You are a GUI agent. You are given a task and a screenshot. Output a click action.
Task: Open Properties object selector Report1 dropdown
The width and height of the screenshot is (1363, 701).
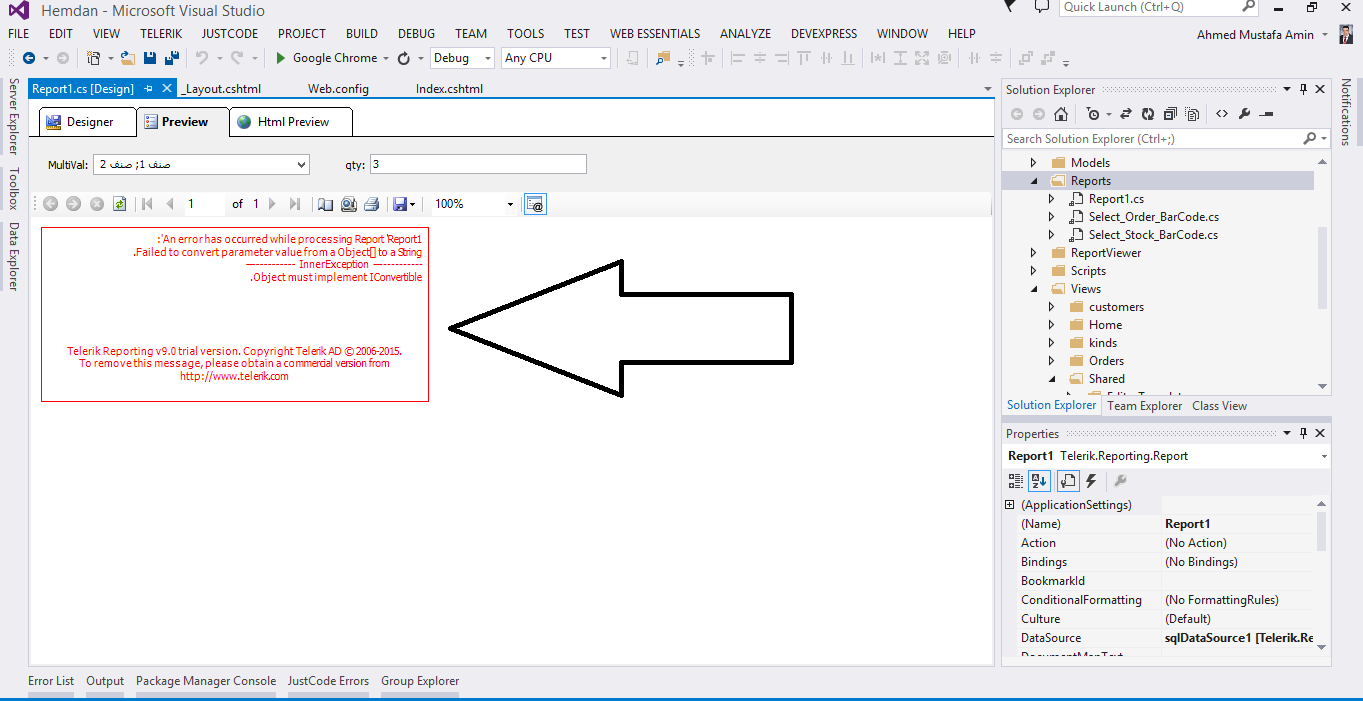click(x=1324, y=456)
